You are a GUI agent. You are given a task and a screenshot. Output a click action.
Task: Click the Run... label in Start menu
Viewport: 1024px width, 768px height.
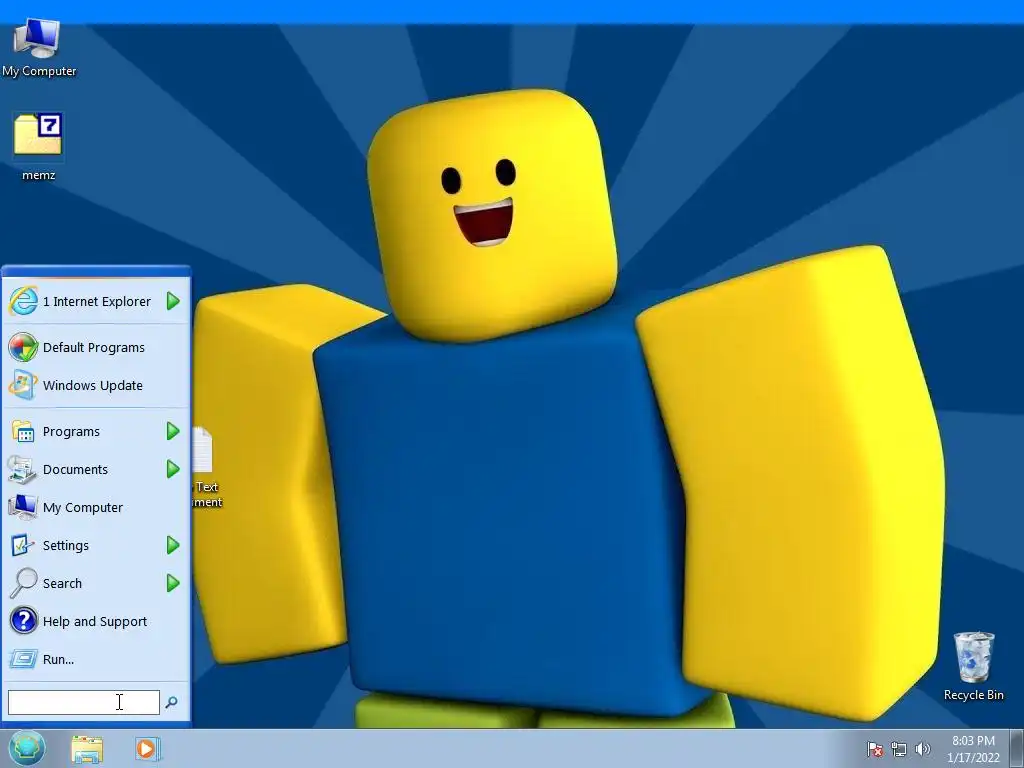pos(58,659)
